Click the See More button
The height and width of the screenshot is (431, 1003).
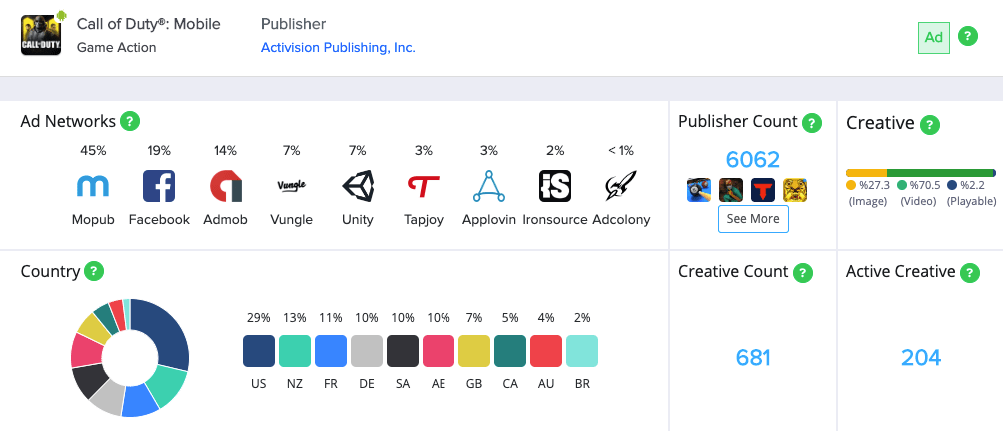click(x=753, y=219)
